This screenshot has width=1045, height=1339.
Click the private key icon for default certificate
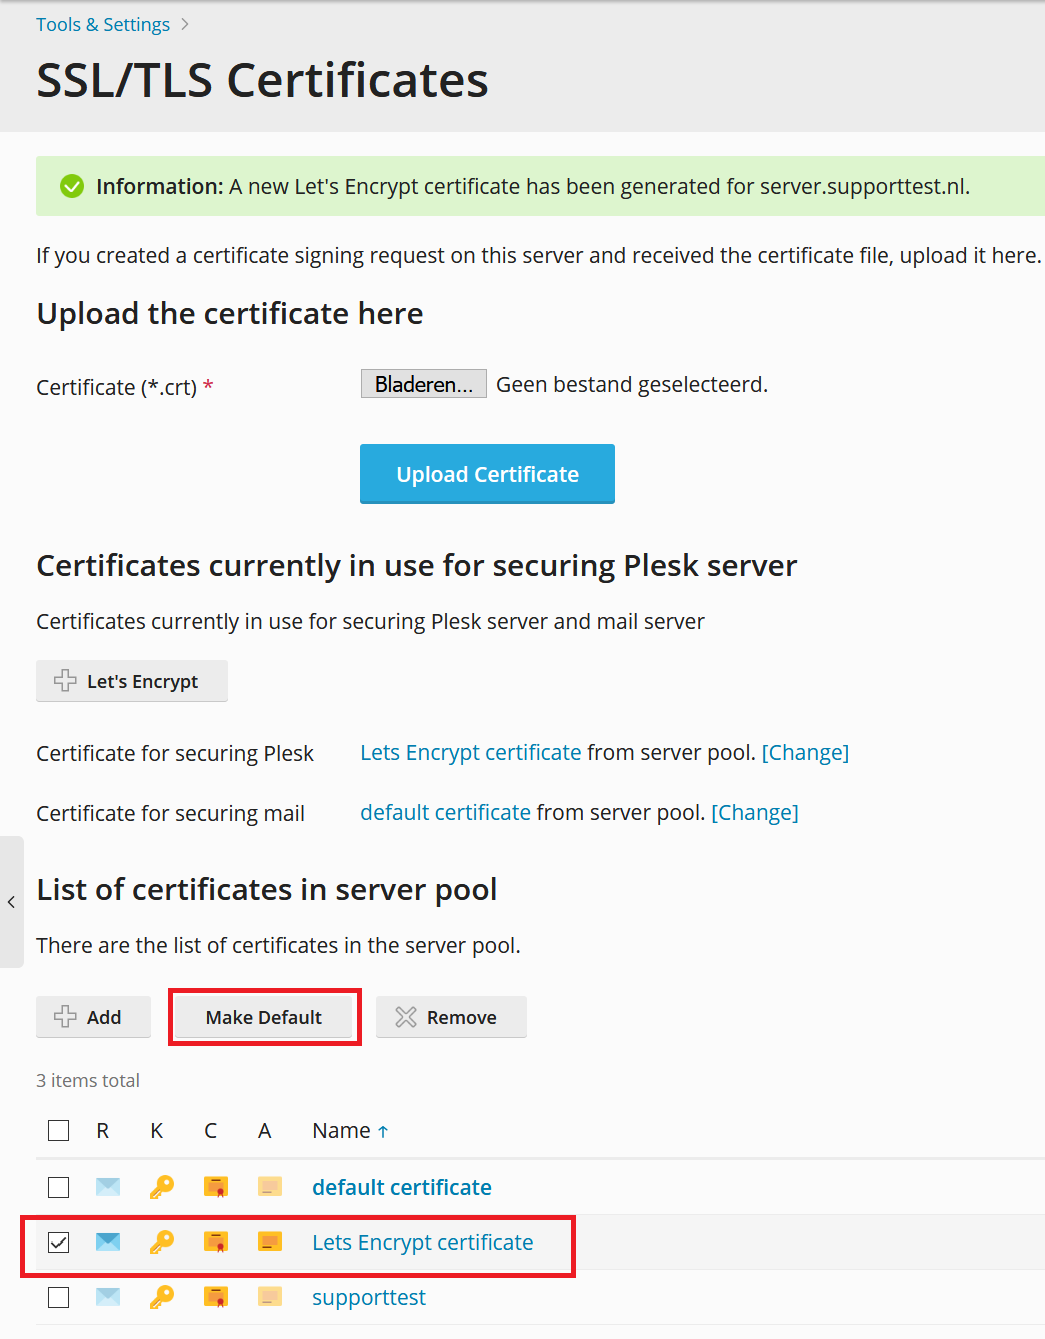[161, 1187]
